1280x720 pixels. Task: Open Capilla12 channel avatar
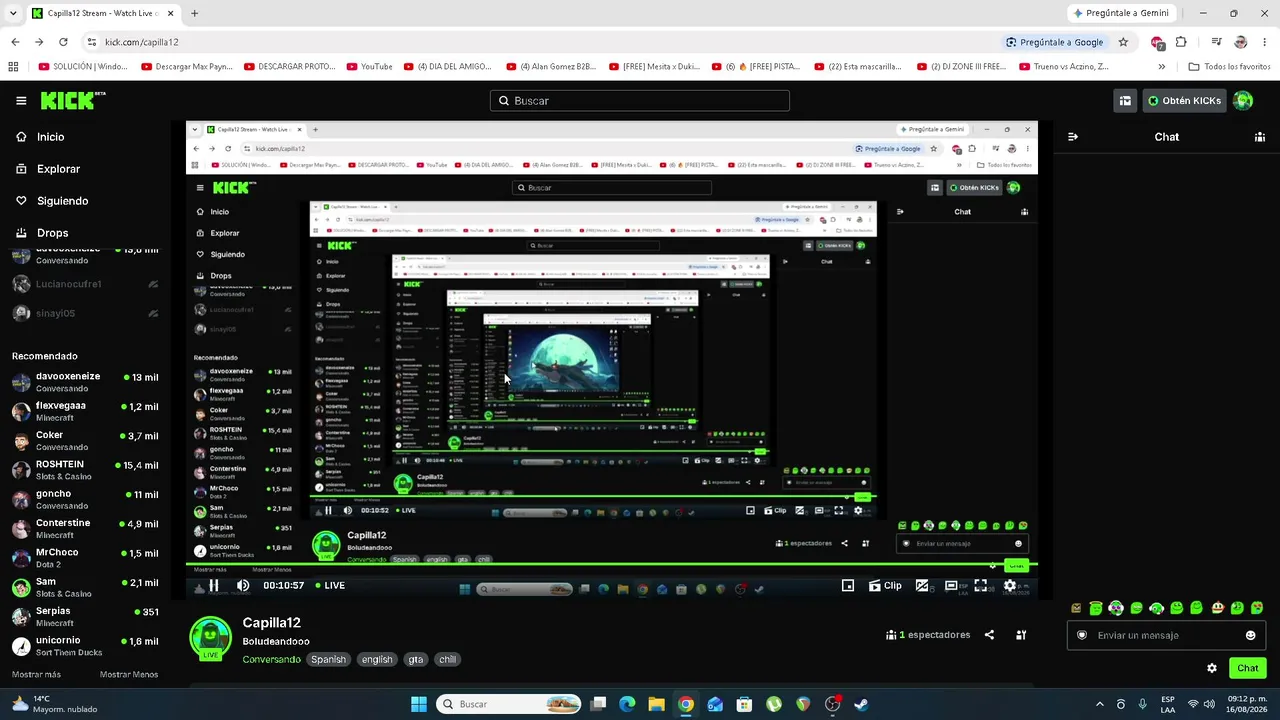point(211,638)
